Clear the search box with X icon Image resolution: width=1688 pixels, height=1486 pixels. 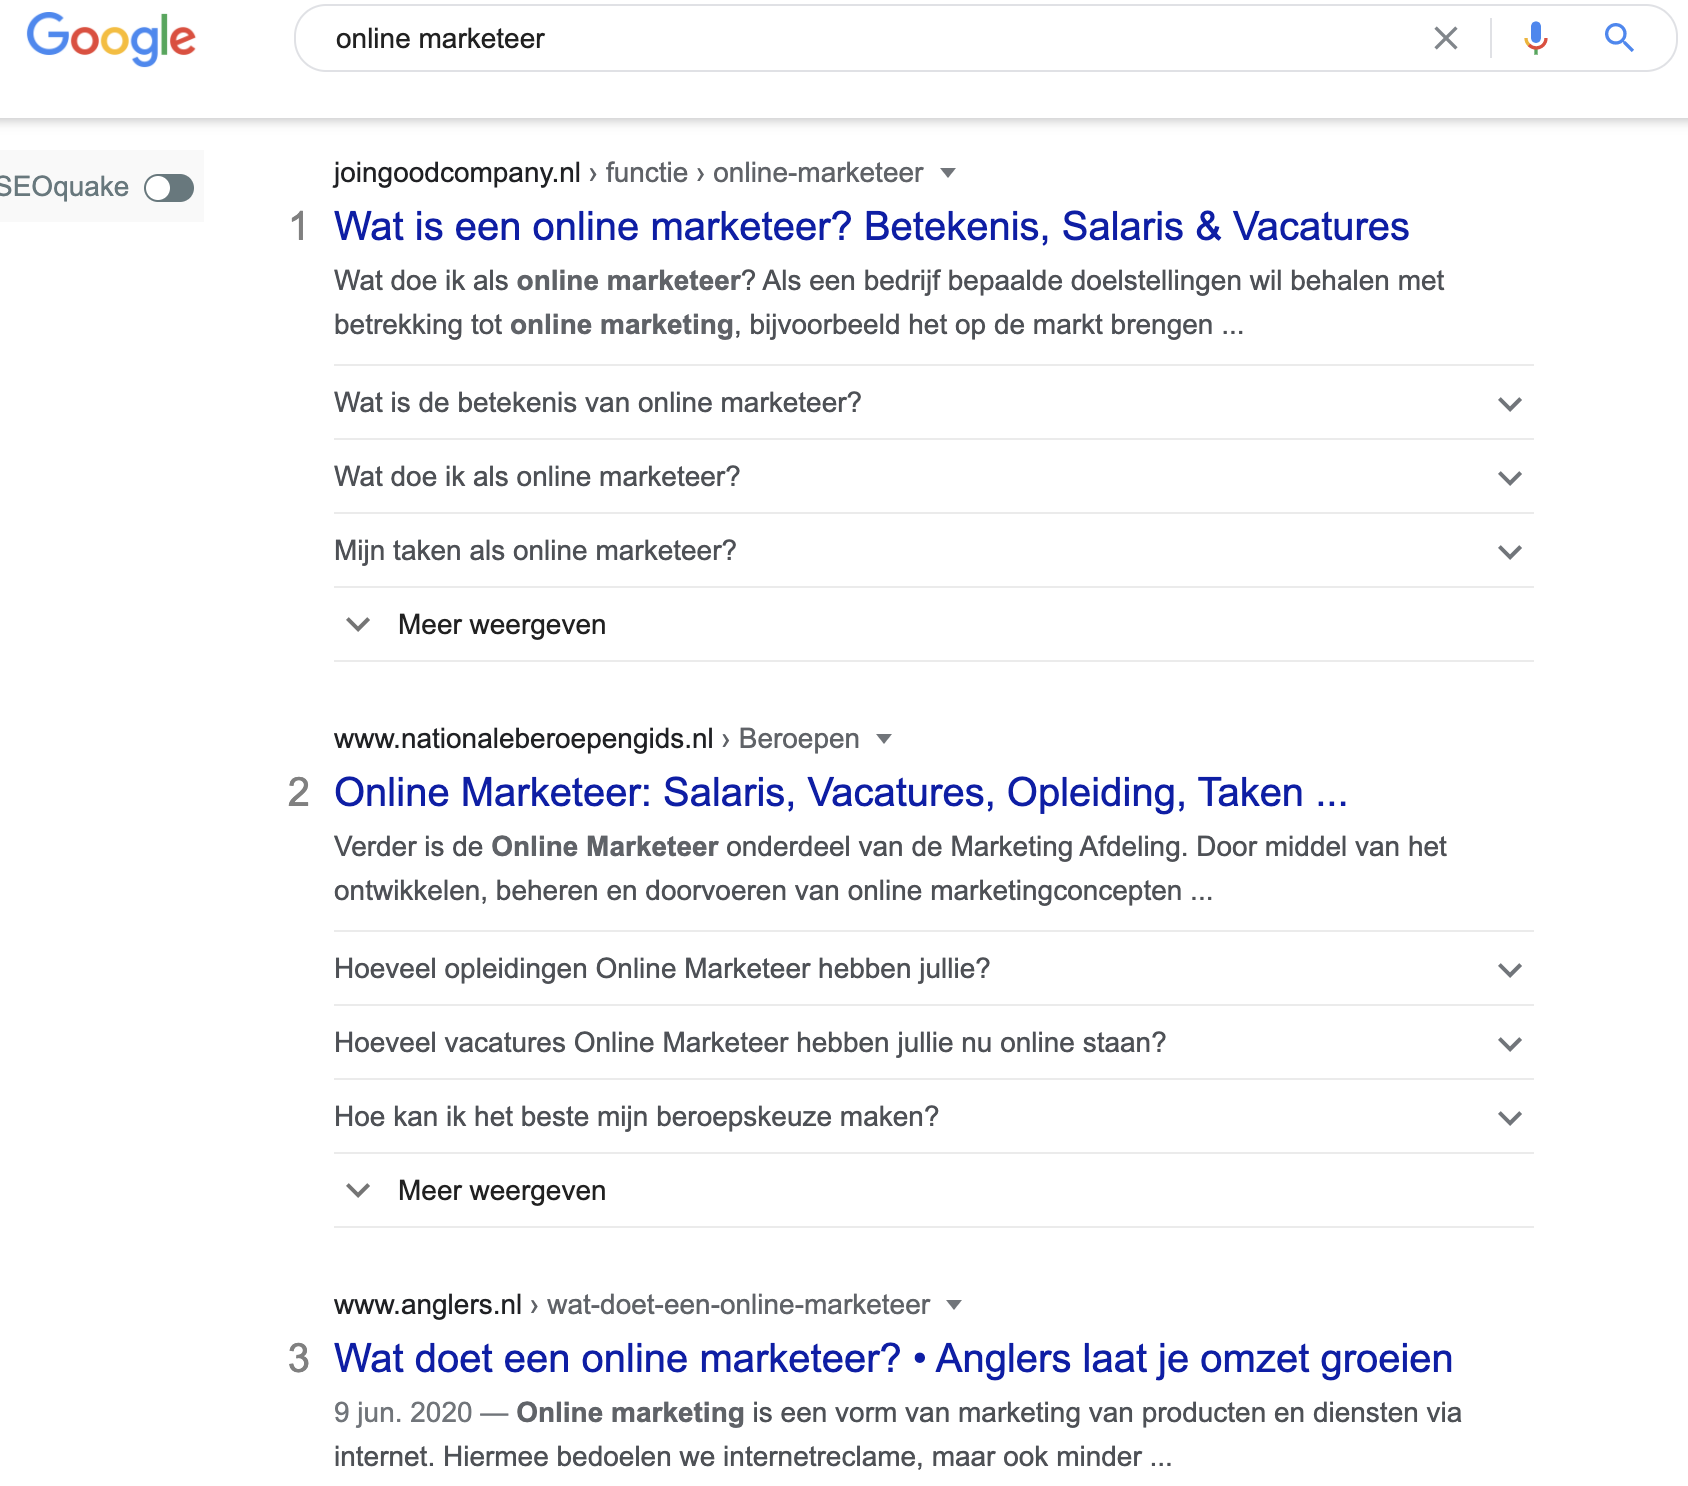pos(1445,38)
